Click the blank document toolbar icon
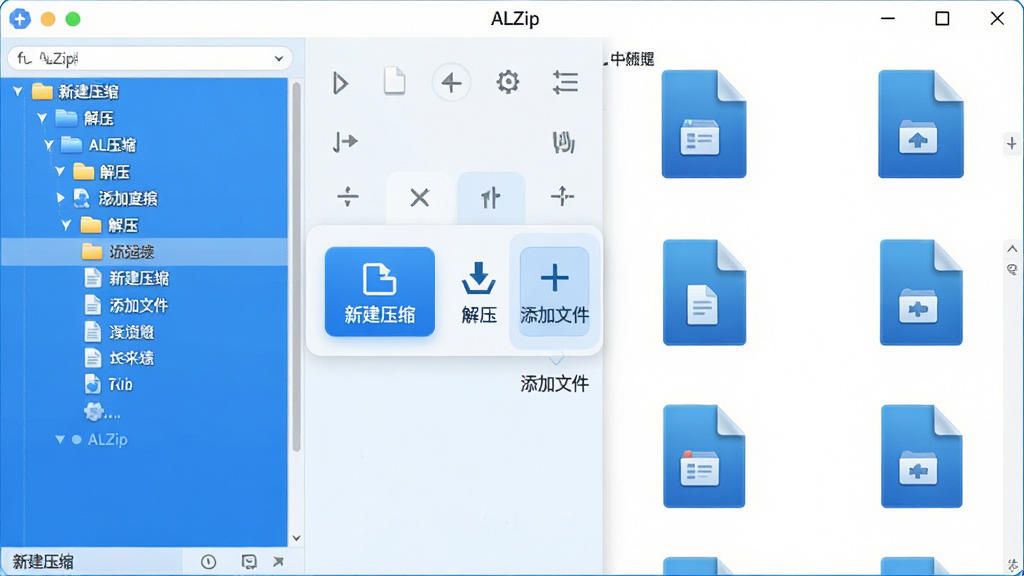Screen dimensions: 1024x576 tap(394, 82)
